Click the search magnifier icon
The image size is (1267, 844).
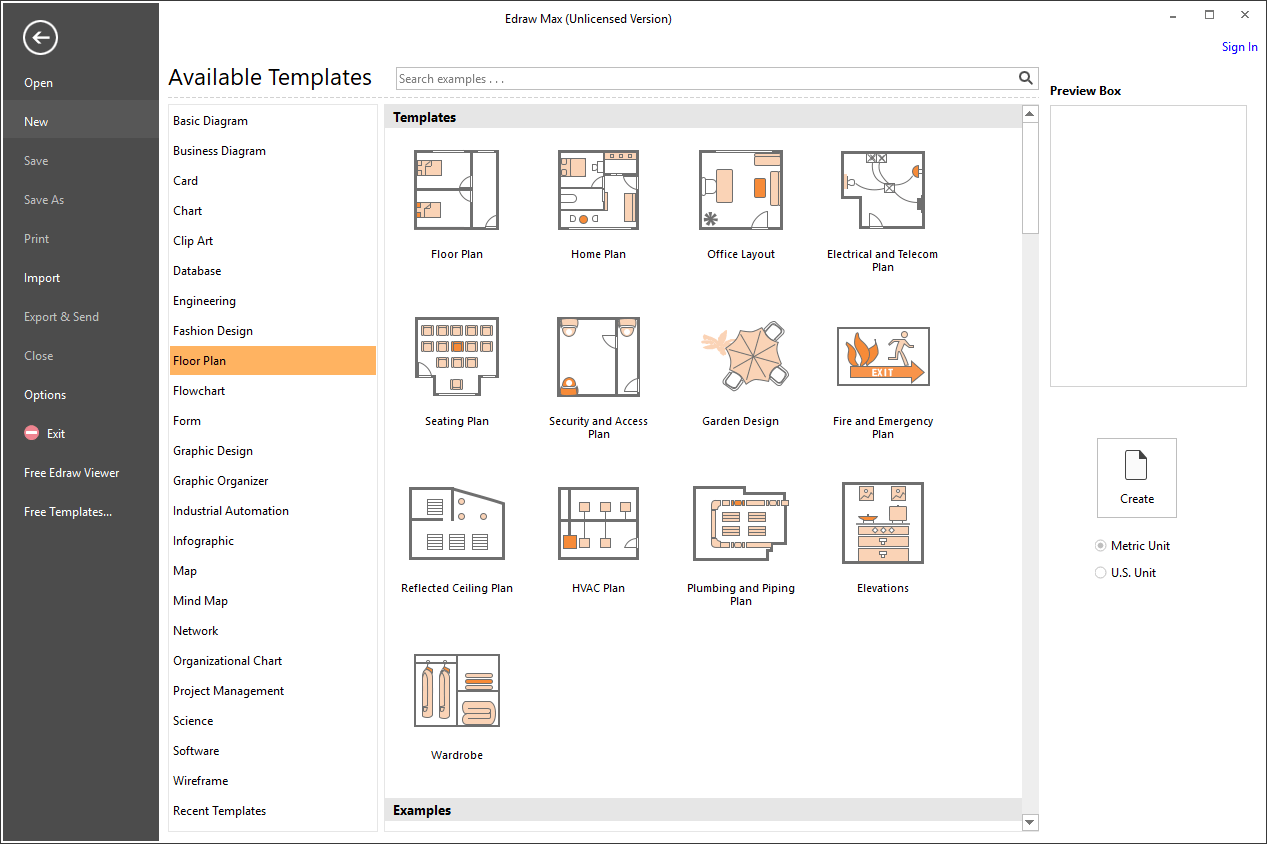(1026, 78)
